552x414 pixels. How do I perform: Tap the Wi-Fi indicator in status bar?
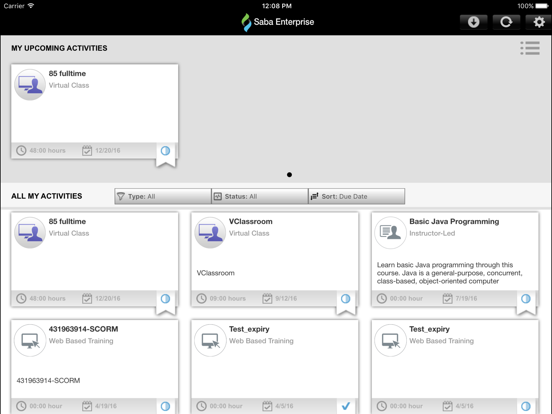pyautogui.click(x=31, y=6)
